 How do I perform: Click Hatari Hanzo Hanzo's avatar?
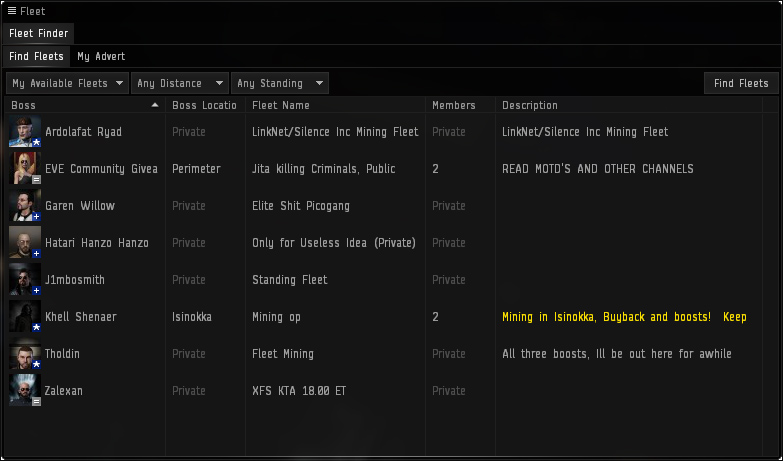click(25, 243)
